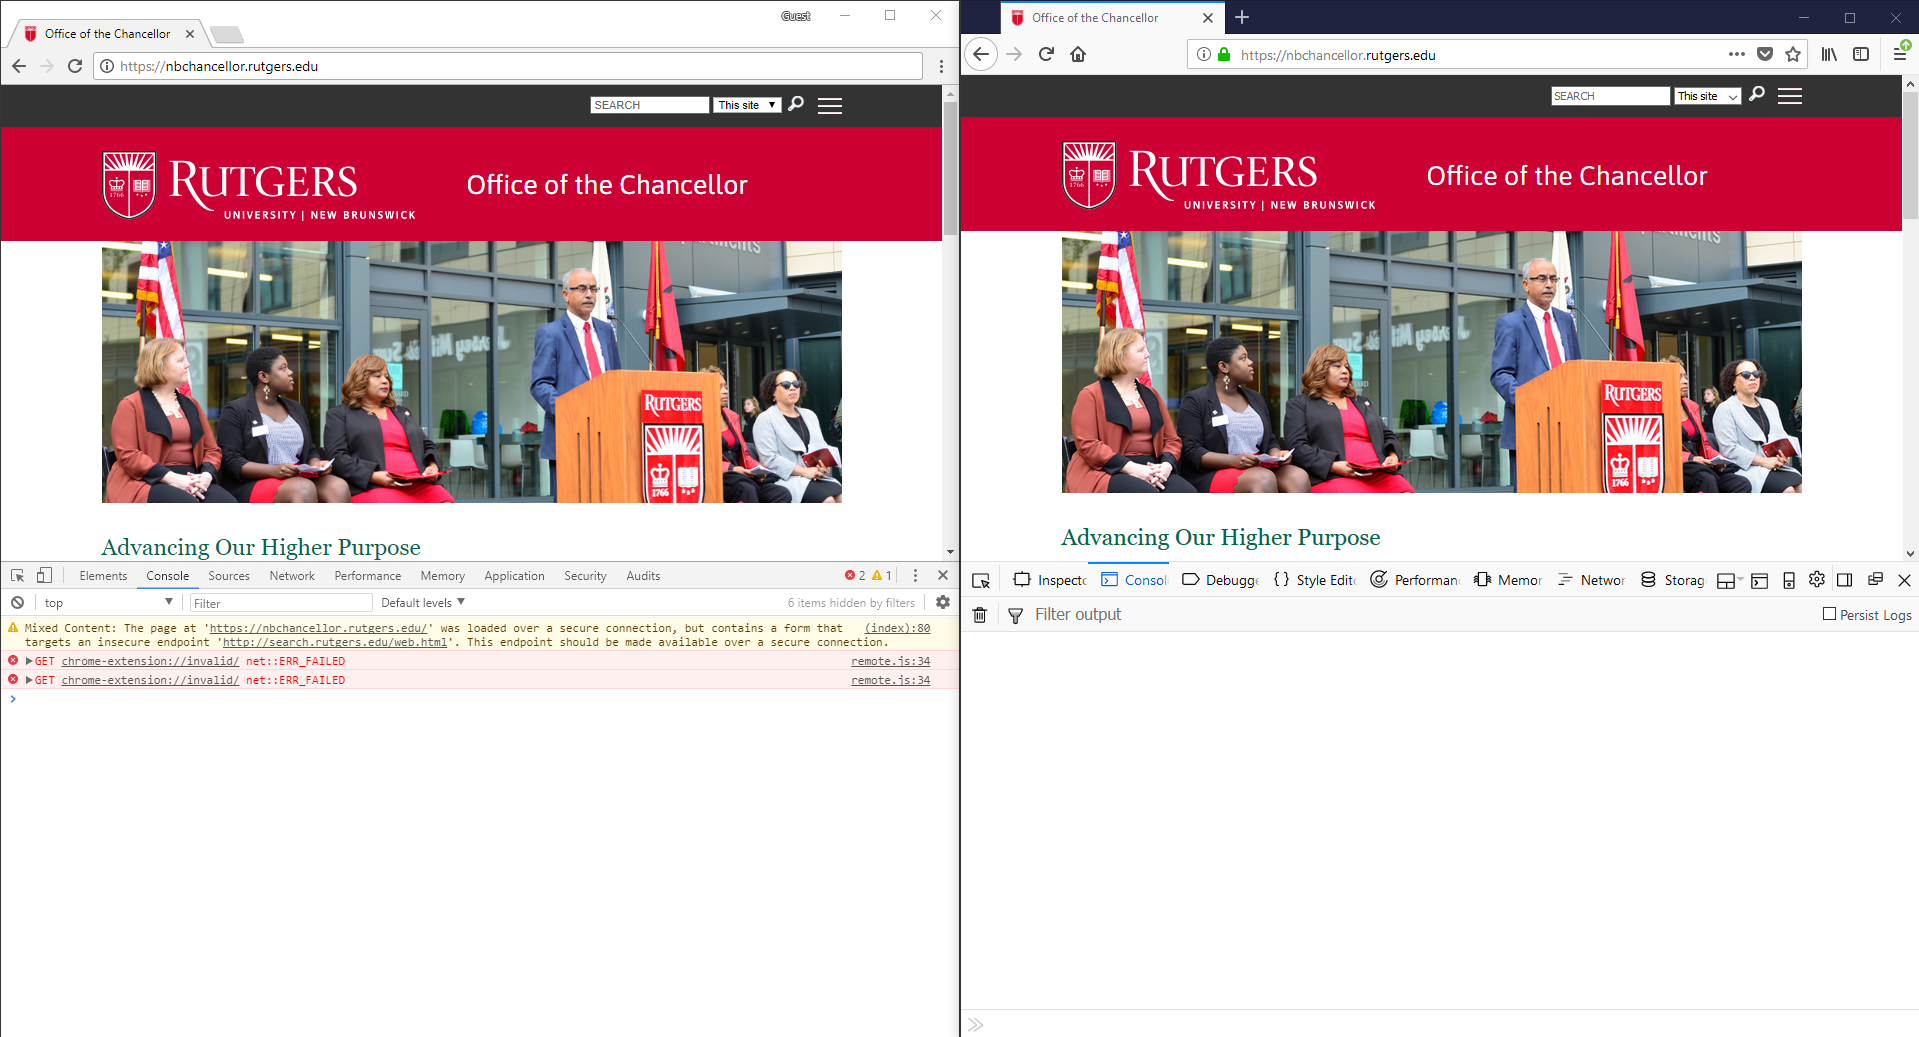Viewport: 1919px width, 1037px height.
Task: Click the Chrome address bar URL
Action: 219,66
